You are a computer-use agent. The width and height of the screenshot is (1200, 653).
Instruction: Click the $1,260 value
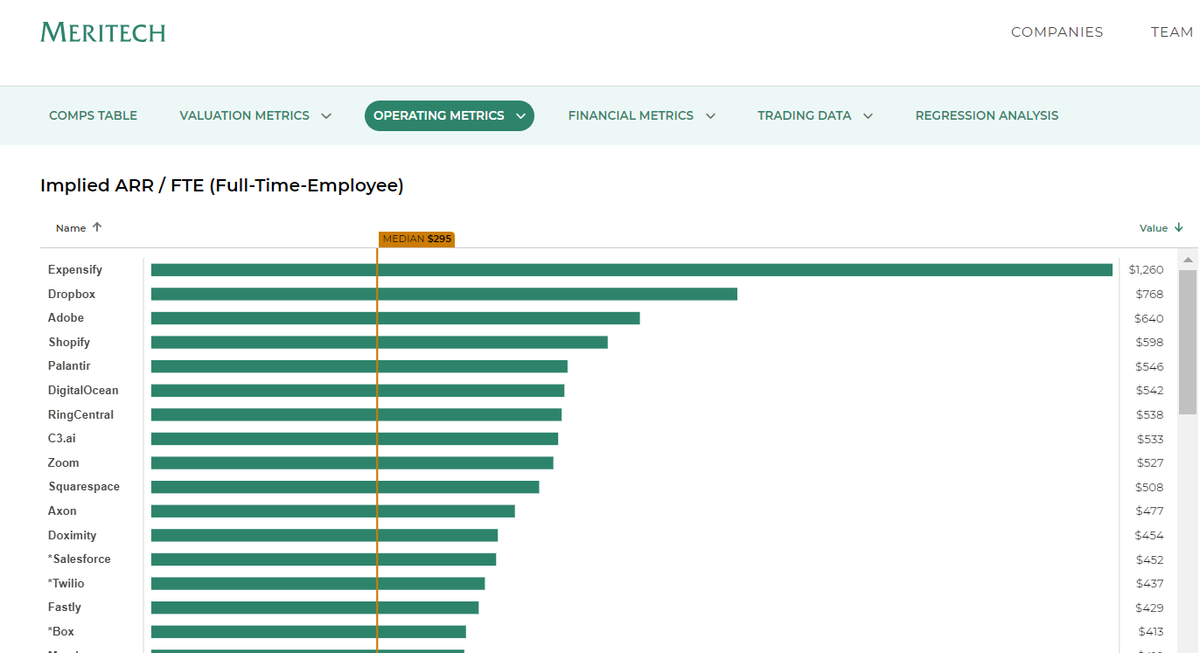coord(1146,270)
